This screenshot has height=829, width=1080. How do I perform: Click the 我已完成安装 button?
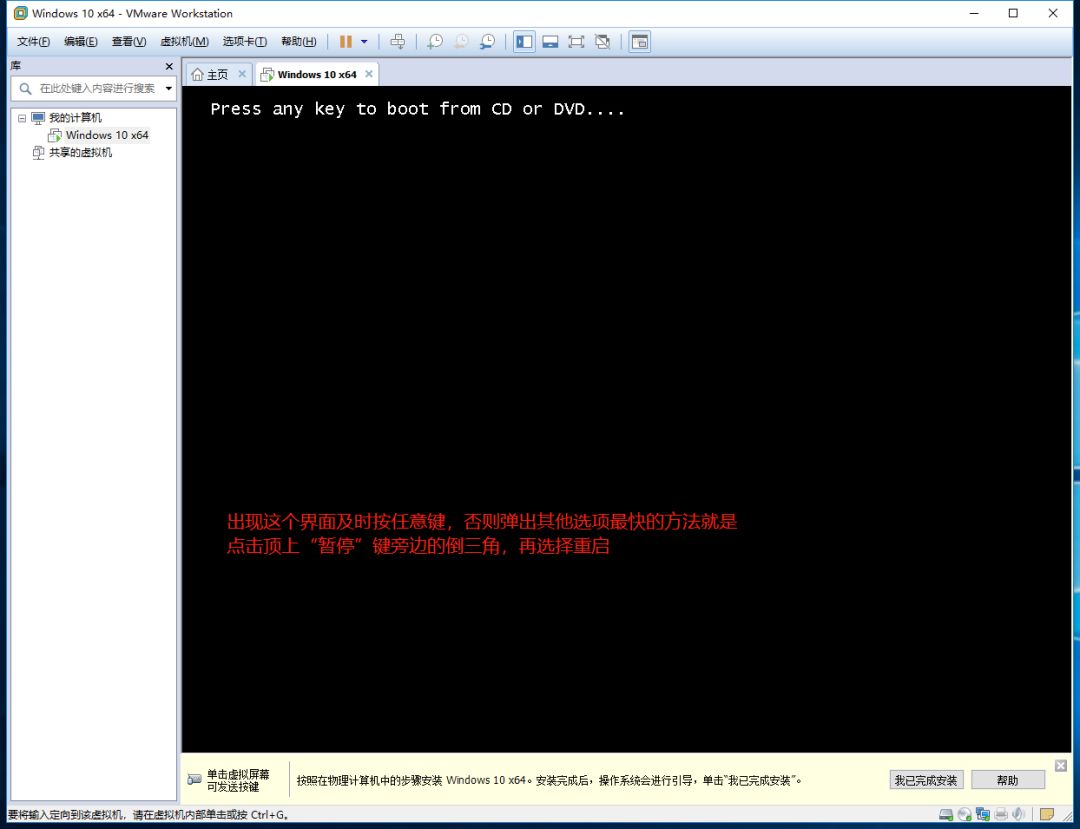[x=926, y=780]
